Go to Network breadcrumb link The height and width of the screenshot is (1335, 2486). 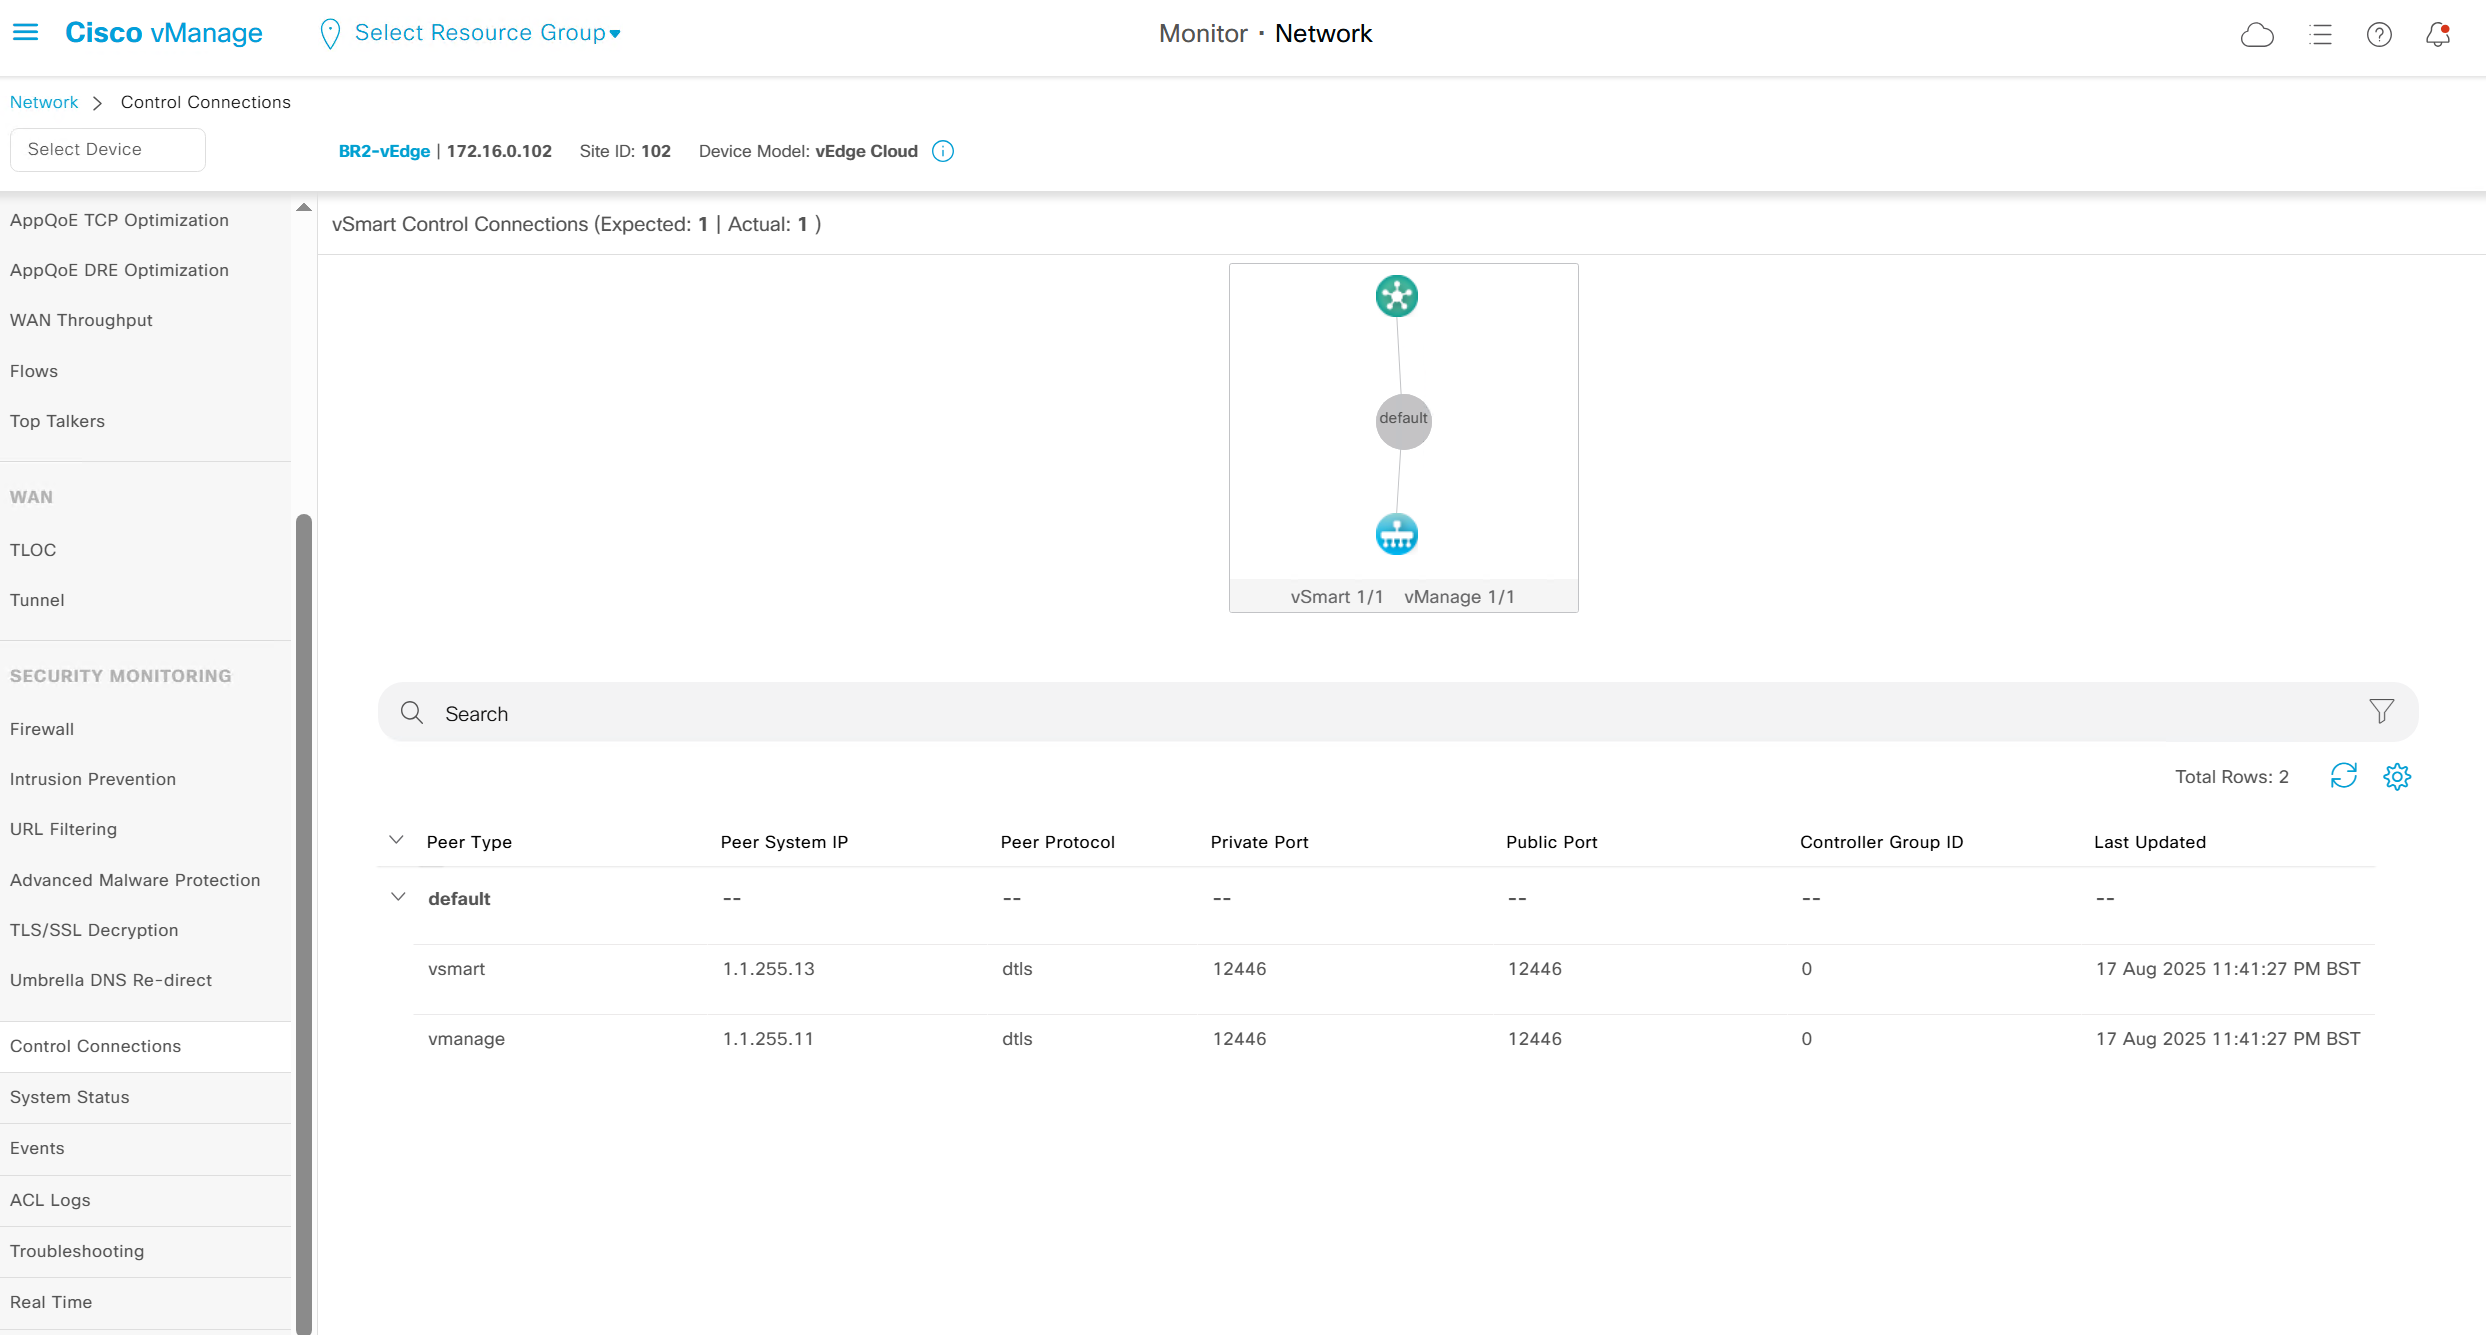(44, 102)
